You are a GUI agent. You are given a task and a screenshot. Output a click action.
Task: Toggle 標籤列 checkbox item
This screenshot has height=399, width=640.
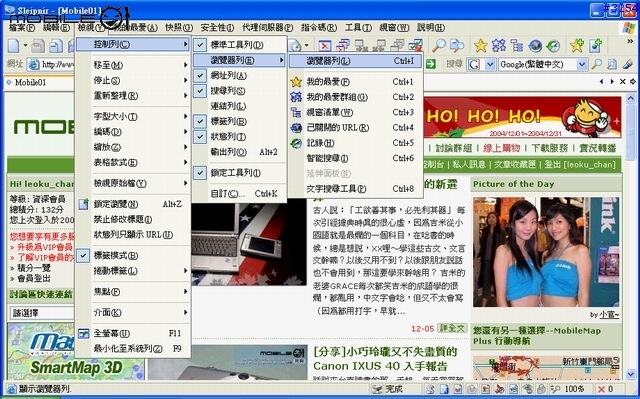coord(238,121)
